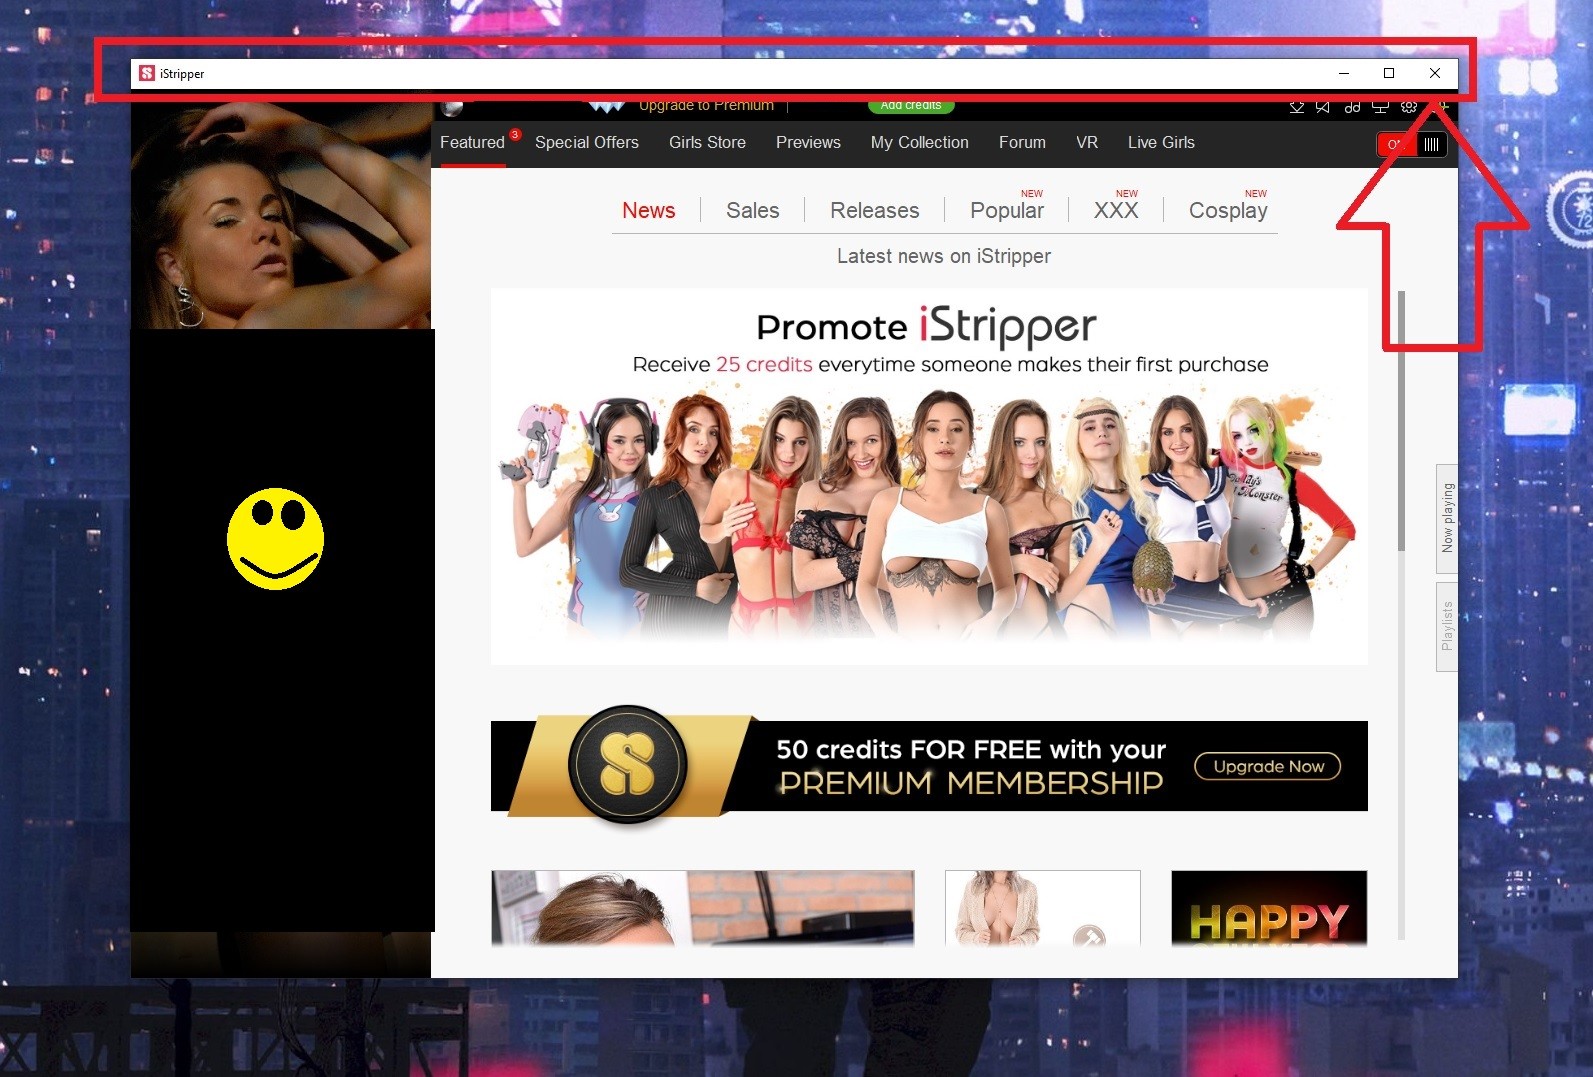Click the iStripper logo in title bar
Viewport: 1593px width, 1077px height.
click(147, 73)
